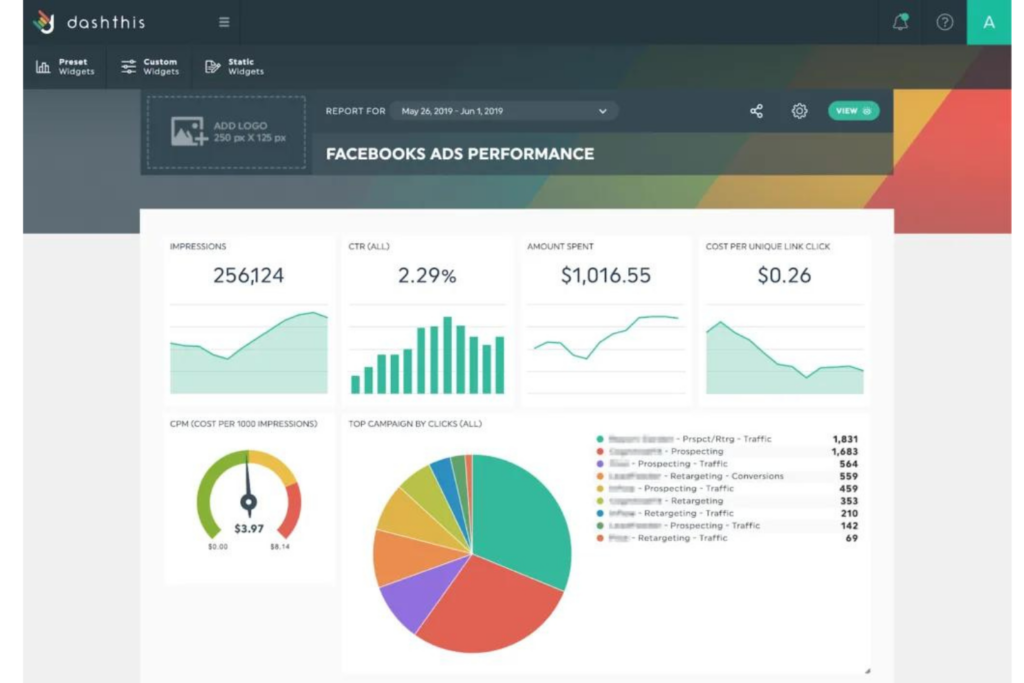Select legend row with 142 clicks
Image resolution: width=1024 pixels, height=683 pixels.
[727, 526]
